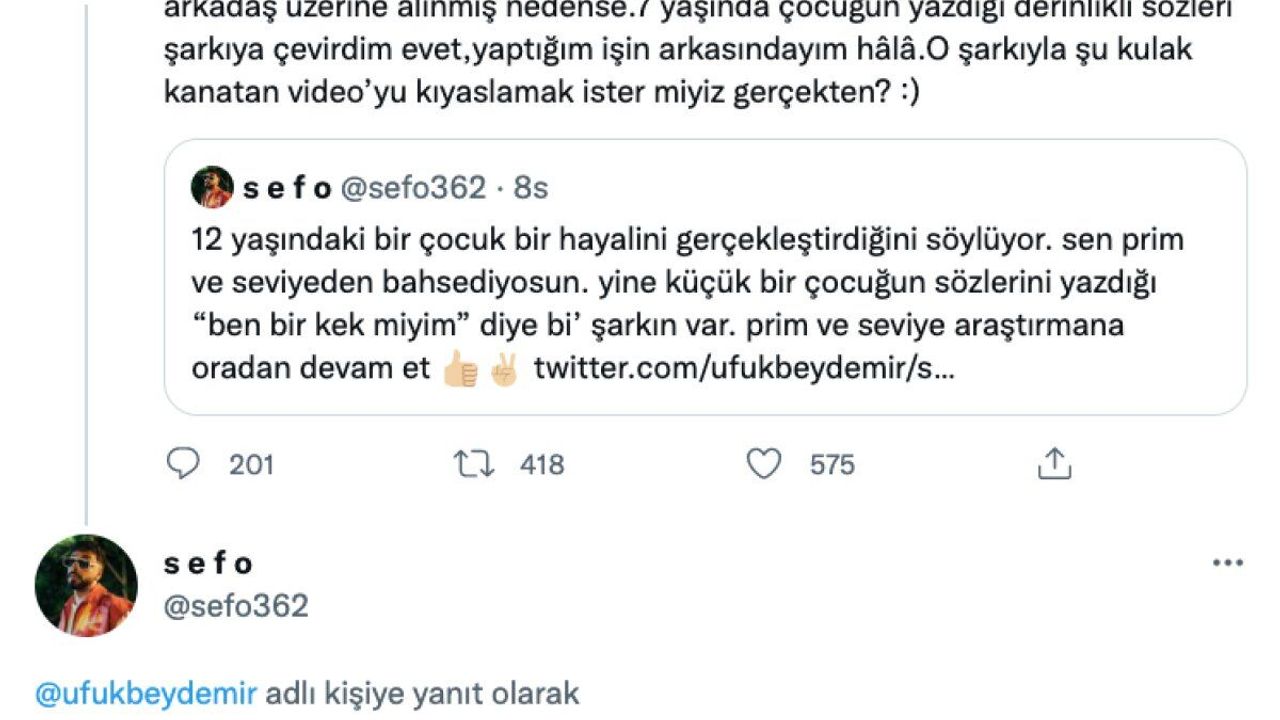The height and width of the screenshot is (720, 1280).
Task: Click the quoted tweet's @sefo362 handle
Action: tap(413, 187)
